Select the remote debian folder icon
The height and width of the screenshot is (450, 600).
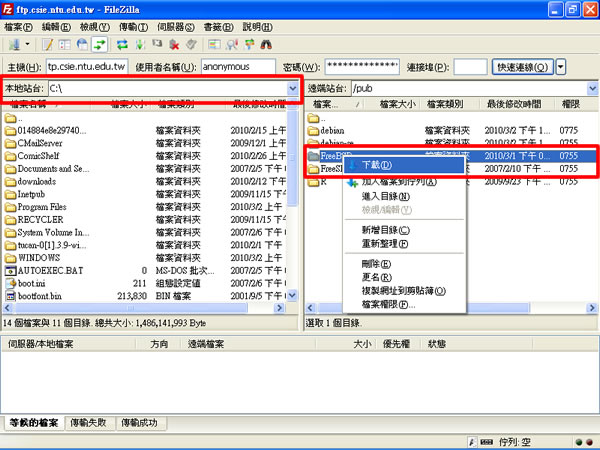(x=313, y=131)
